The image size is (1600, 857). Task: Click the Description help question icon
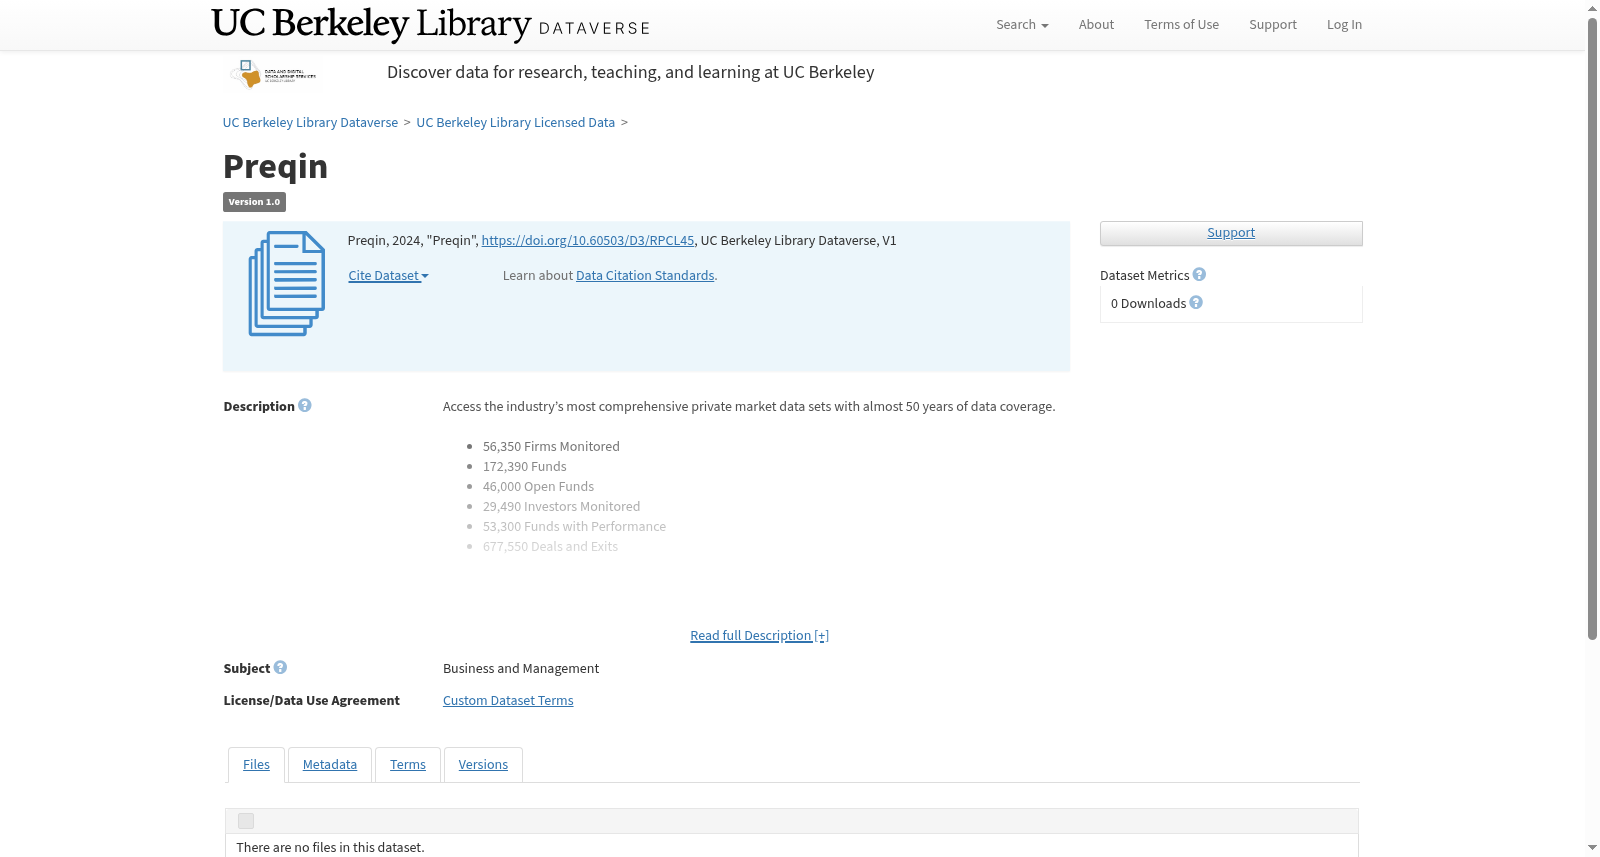tap(305, 405)
